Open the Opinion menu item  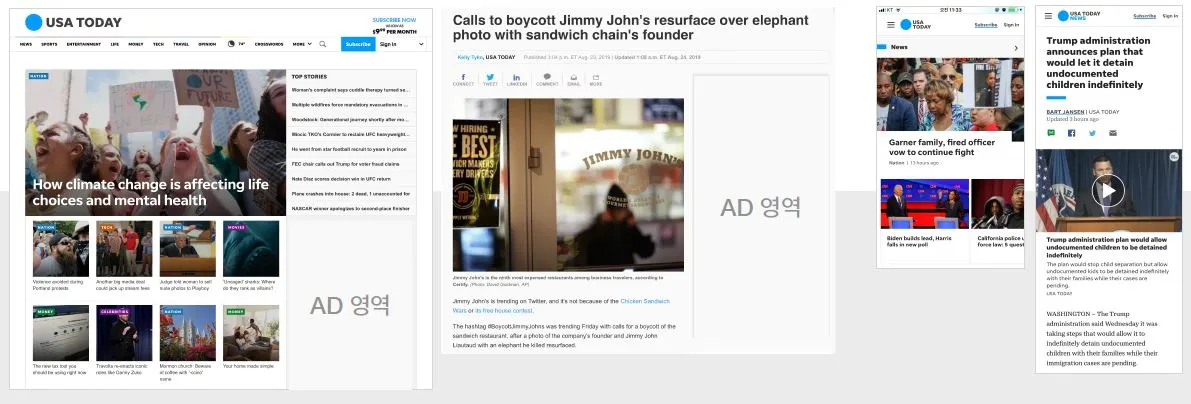(207, 44)
